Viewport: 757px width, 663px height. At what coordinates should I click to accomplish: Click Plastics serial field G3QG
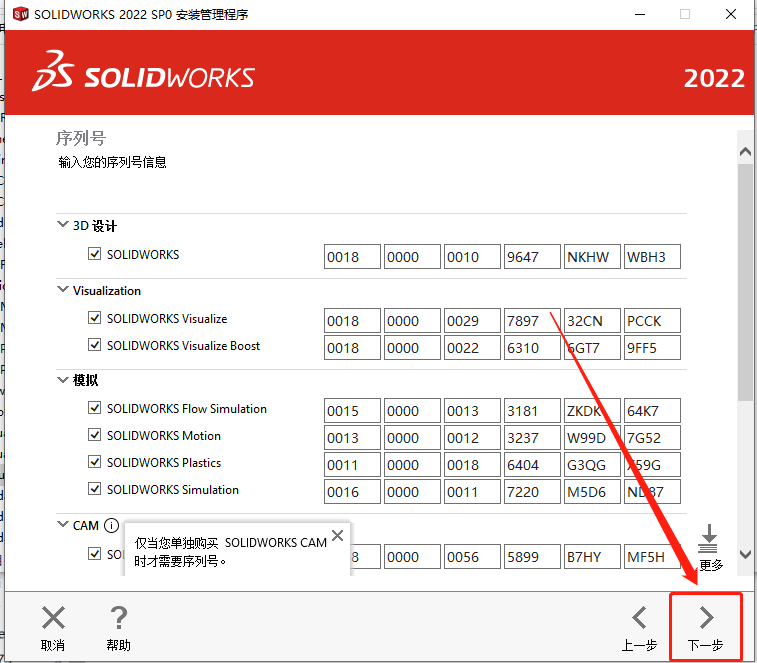[x=592, y=465]
